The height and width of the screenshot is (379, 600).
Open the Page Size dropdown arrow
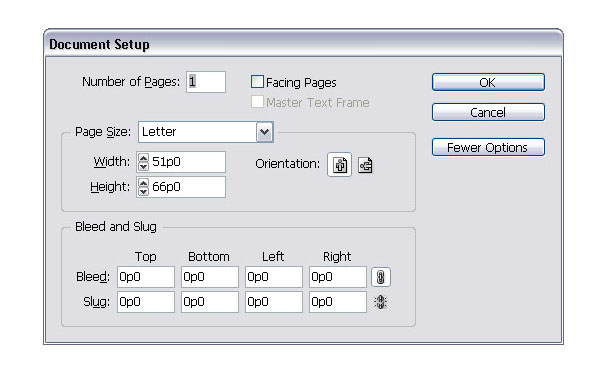pyautogui.click(x=264, y=132)
